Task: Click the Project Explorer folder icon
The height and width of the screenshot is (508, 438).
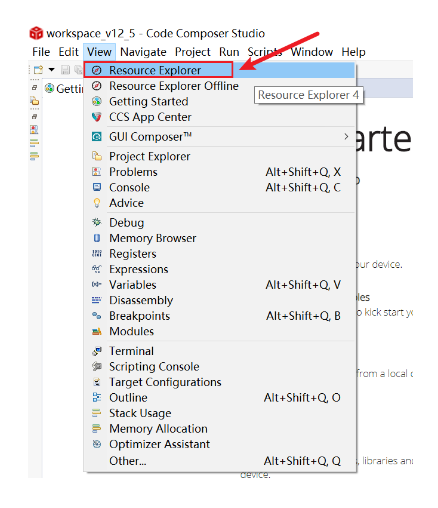Action: coord(97,156)
